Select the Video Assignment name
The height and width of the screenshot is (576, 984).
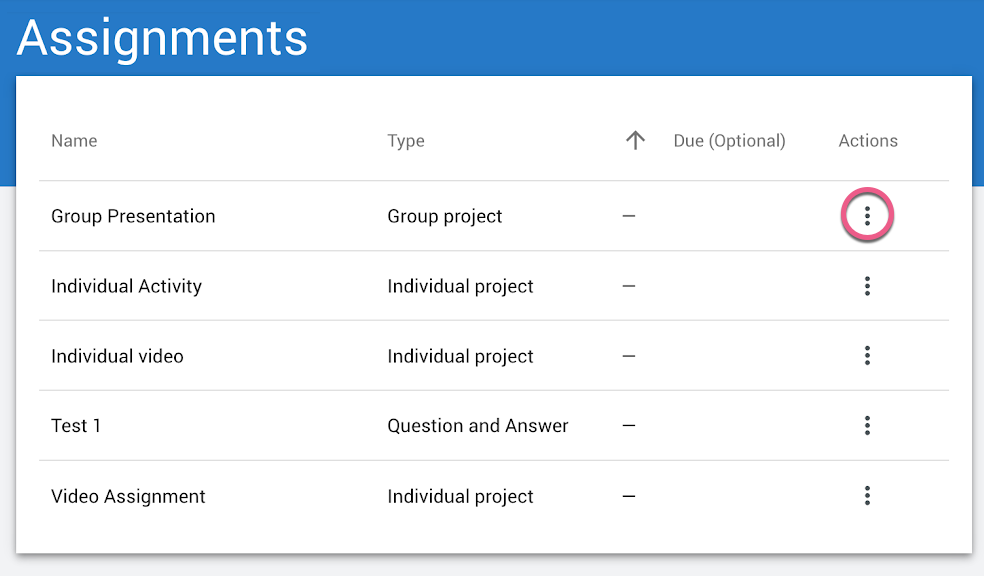pos(128,496)
